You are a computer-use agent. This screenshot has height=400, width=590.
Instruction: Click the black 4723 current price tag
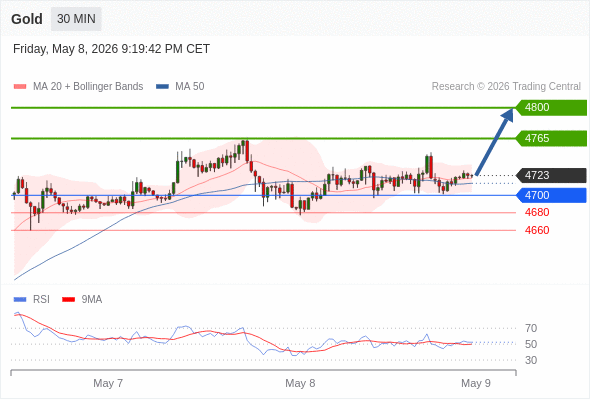pos(551,175)
